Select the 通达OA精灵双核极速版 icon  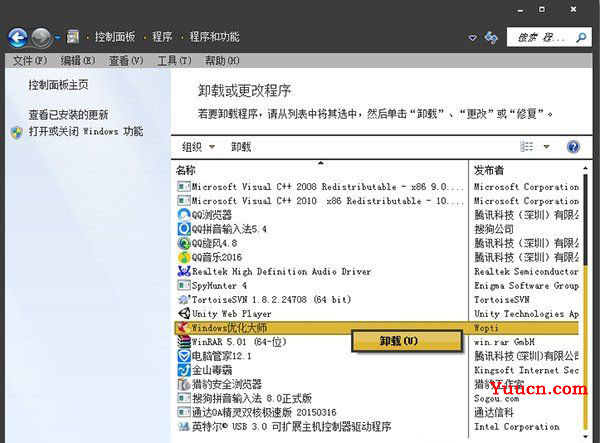tap(184, 412)
